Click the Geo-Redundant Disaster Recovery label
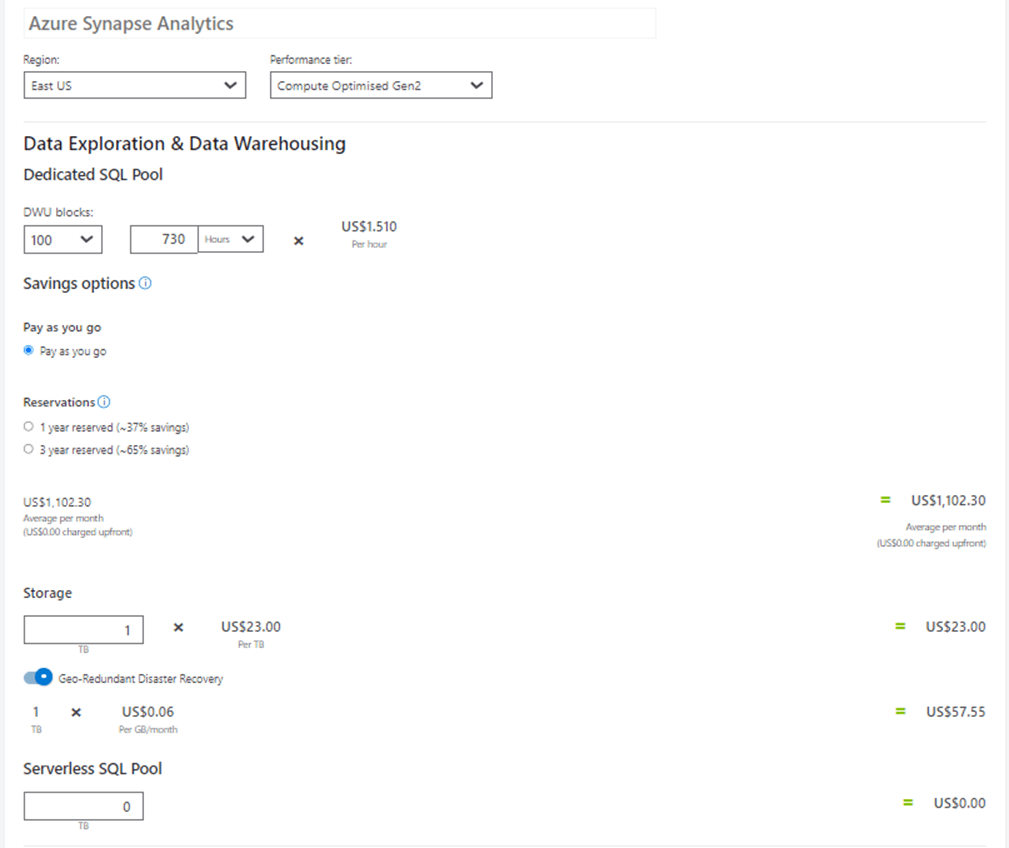The image size is (1009, 848). [x=141, y=679]
